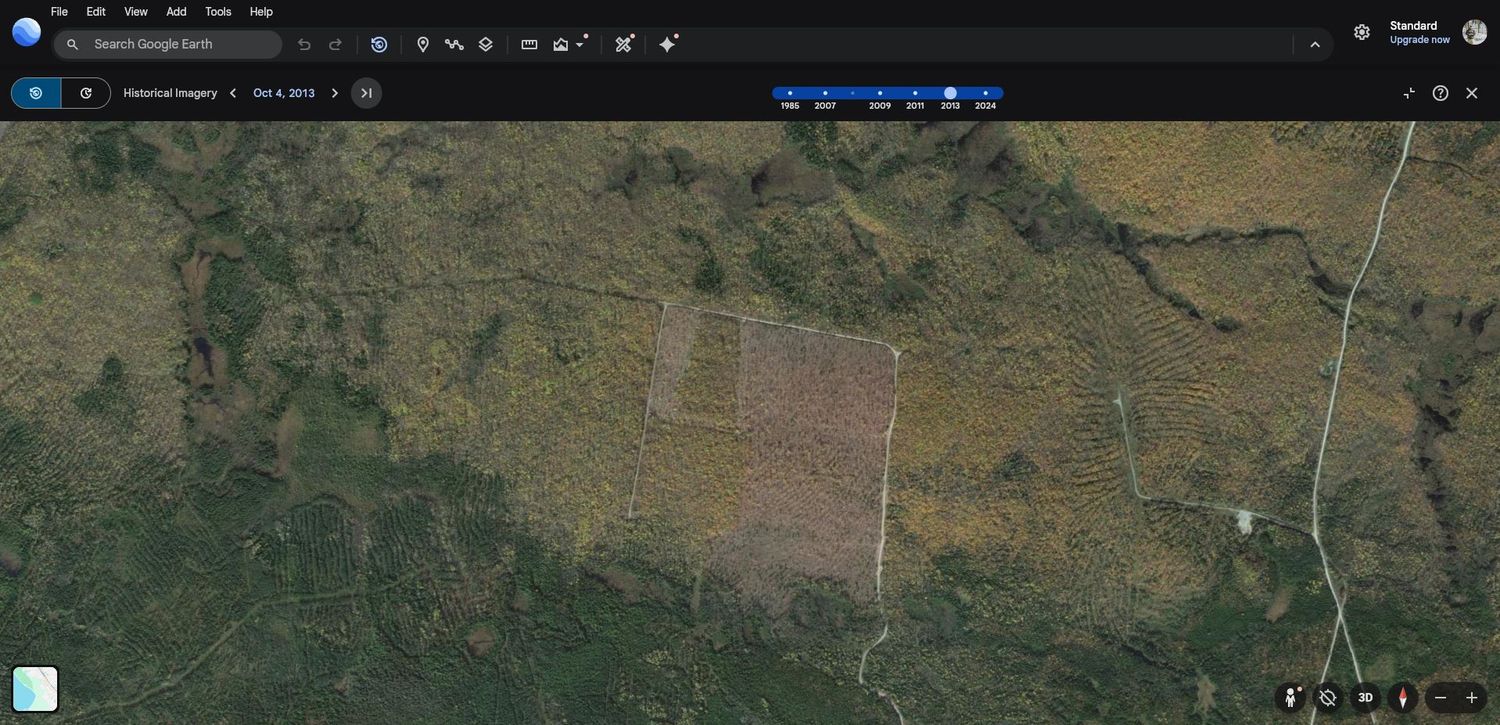The image size is (1500, 725).
Task: Select the Add placemark tool
Action: [x=423, y=44]
